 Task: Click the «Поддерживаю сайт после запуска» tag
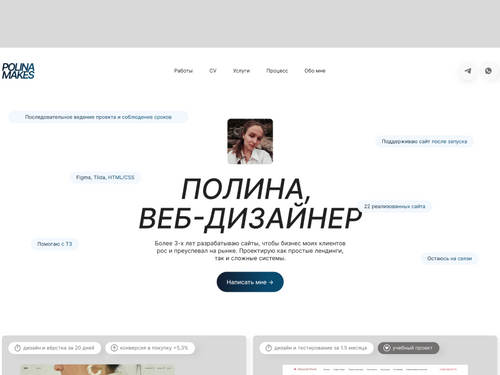424,141
